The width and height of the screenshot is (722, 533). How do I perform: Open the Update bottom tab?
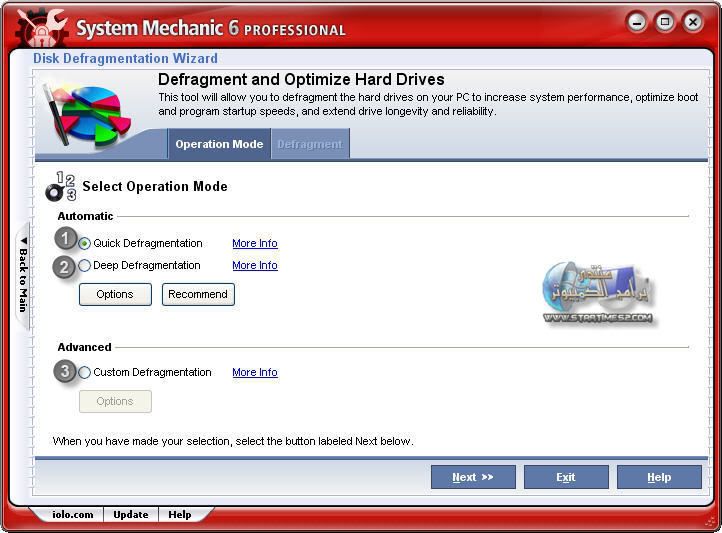click(131, 515)
